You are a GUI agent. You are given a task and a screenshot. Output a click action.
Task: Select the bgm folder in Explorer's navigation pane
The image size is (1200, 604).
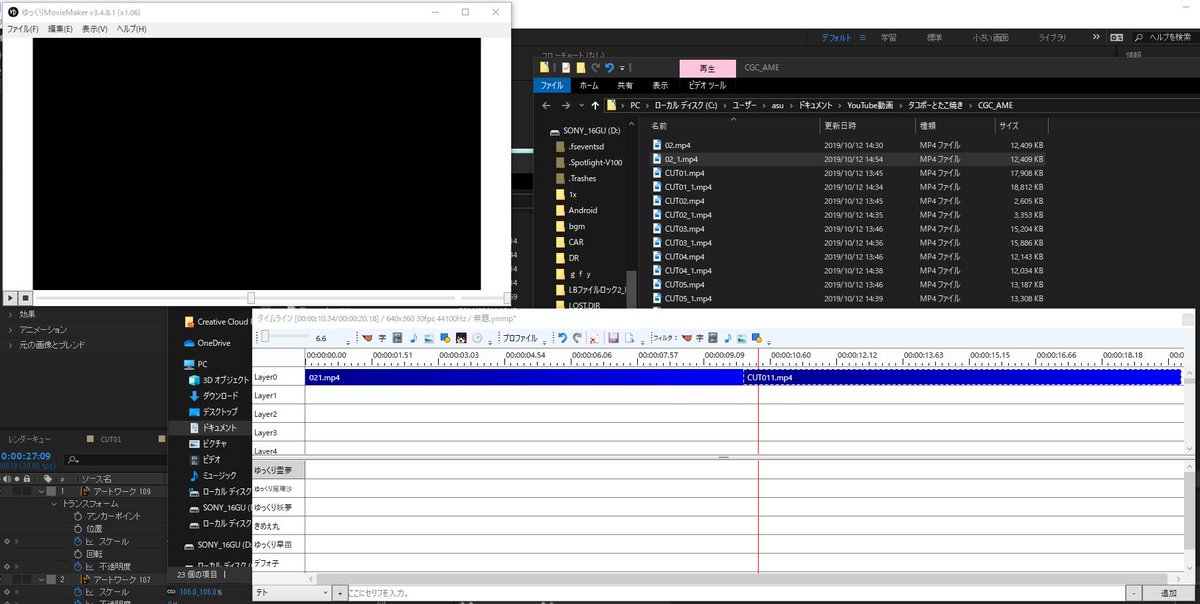(x=578, y=226)
